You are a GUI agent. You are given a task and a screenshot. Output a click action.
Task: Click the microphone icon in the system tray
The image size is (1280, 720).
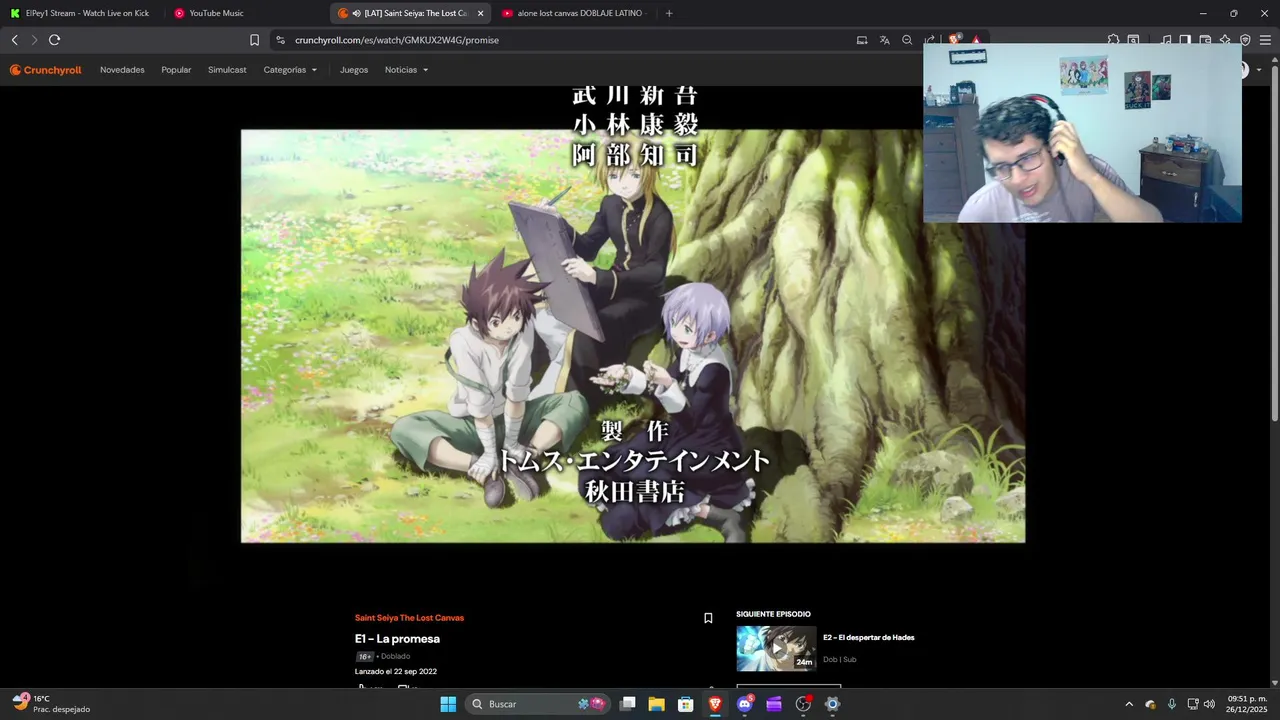[1171, 704]
